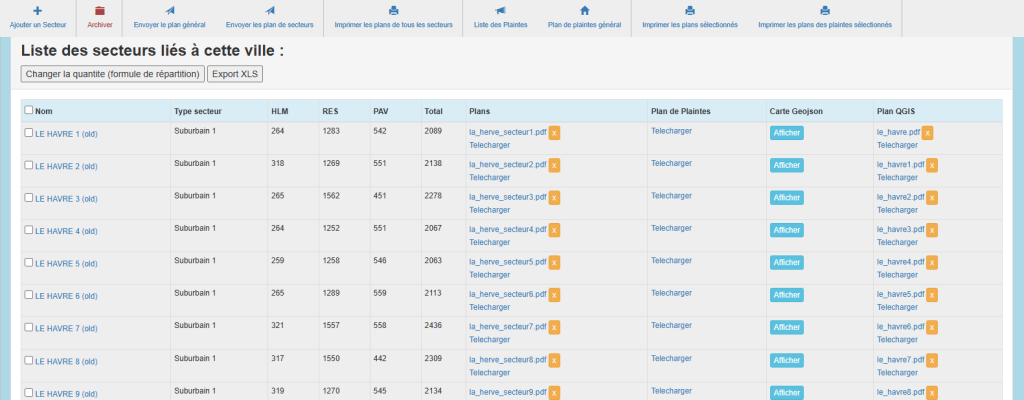Click RES value 1562 in LE HAVRE 3 row
1024x400 pixels.
[x=331, y=195]
